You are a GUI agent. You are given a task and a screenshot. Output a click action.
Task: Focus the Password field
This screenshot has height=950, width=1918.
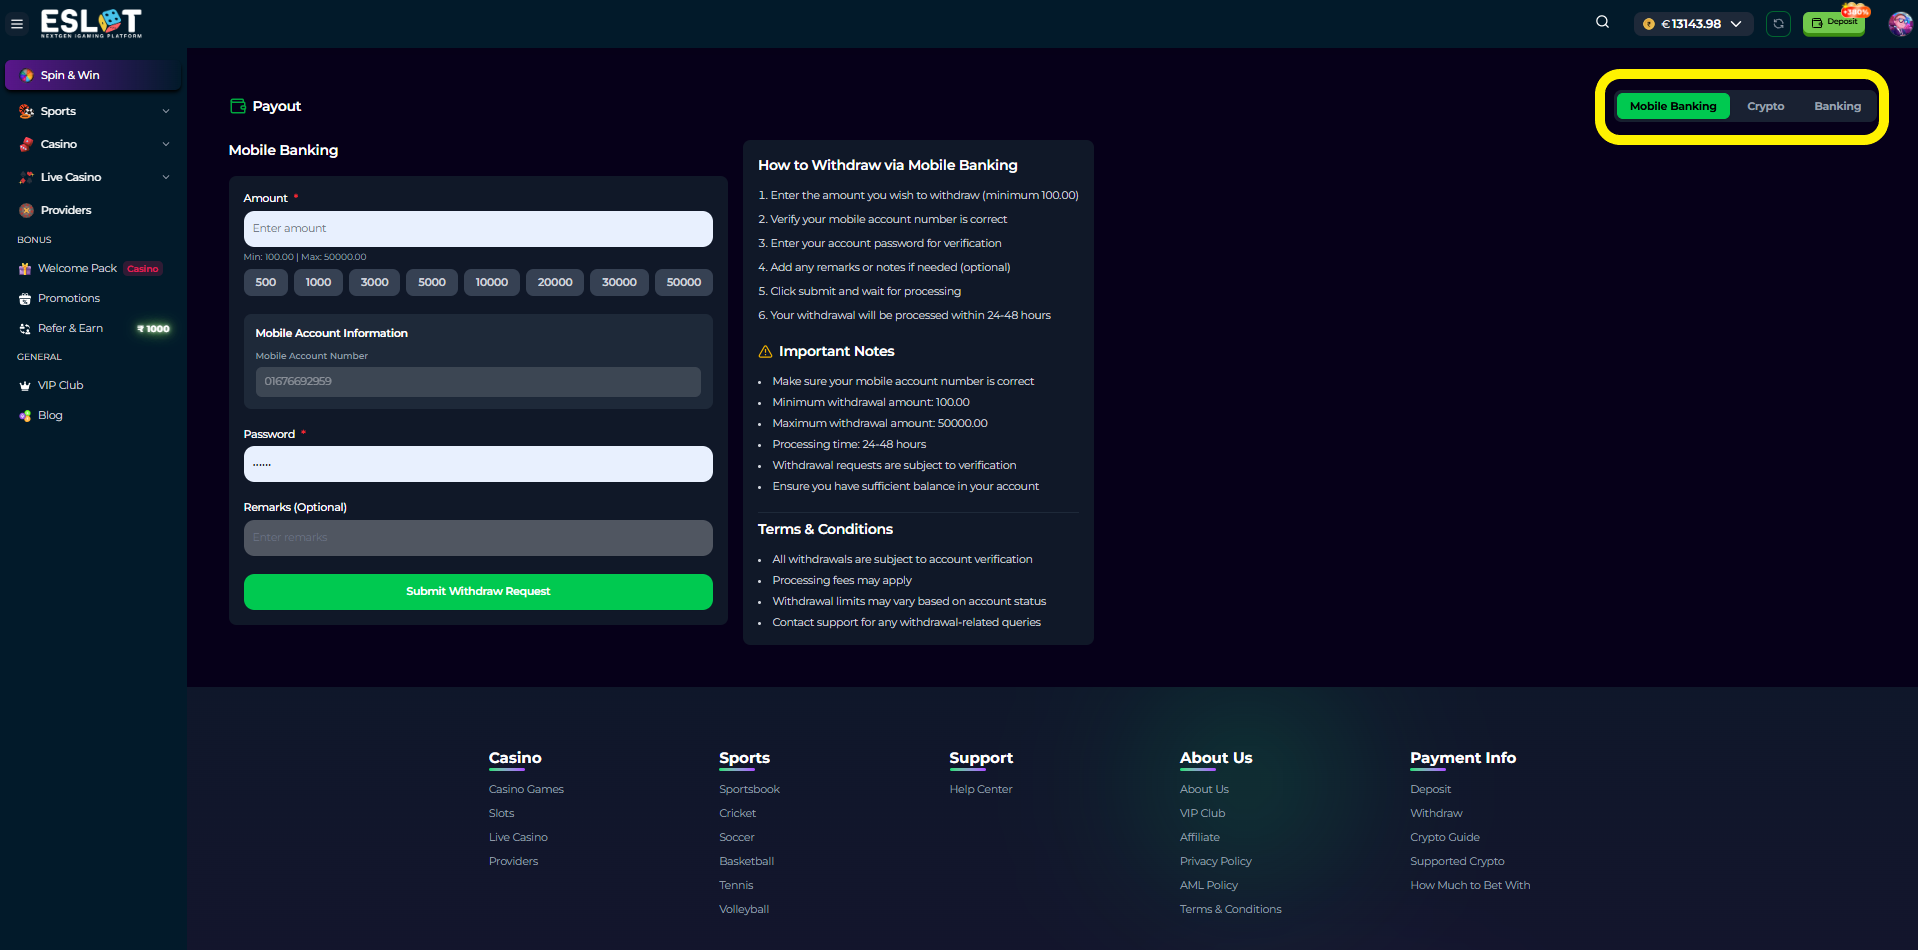[x=478, y=464]
